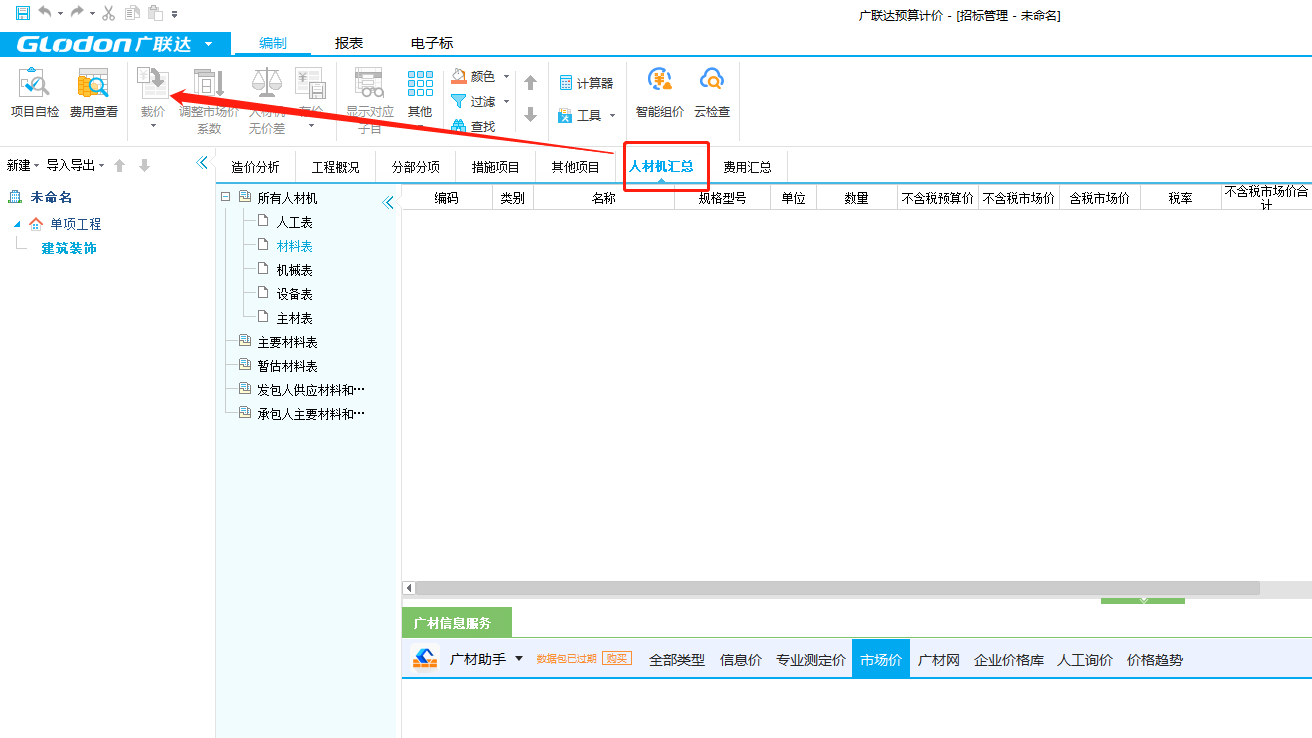Select the 价格趋势 option
The height and width of the screenshot is (738, 1312).
pyautogui.click(x=1155, y=660)
